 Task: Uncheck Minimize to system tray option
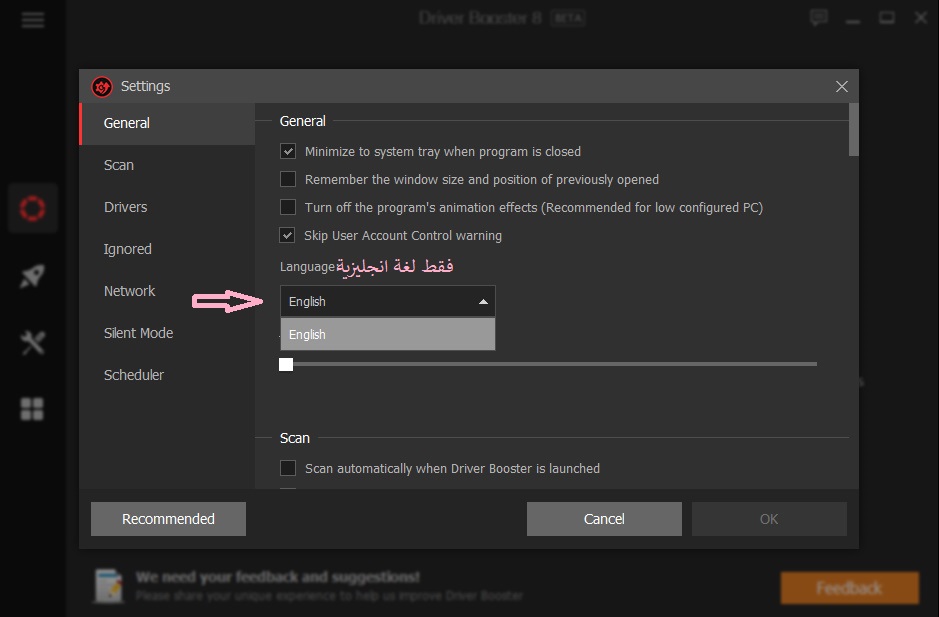[288, 151]
